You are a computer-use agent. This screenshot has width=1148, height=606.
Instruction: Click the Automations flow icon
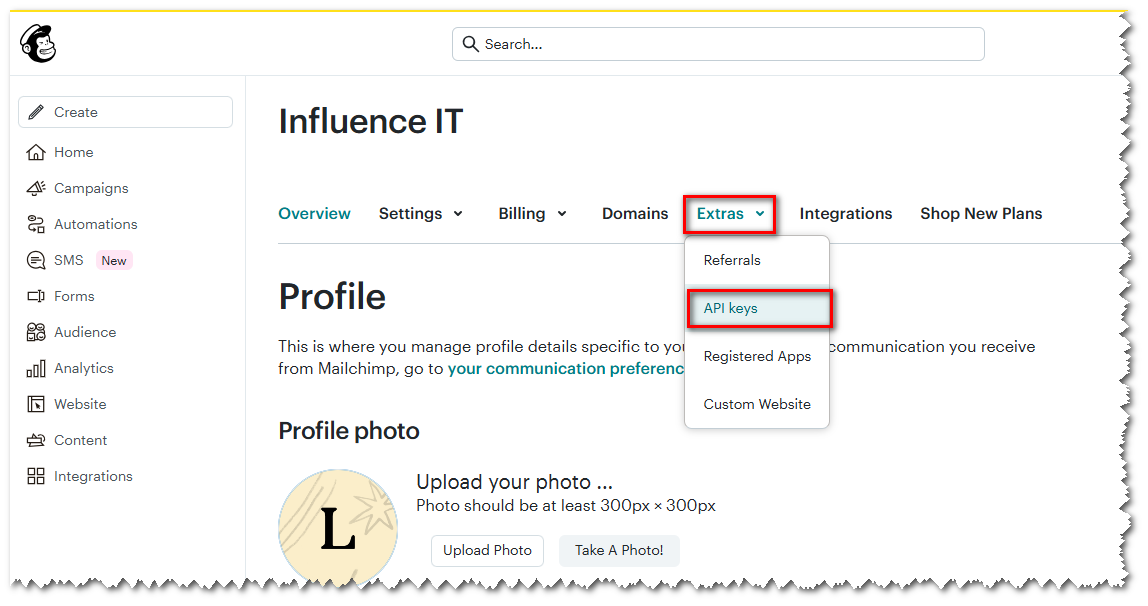click(x=36, y=224)
